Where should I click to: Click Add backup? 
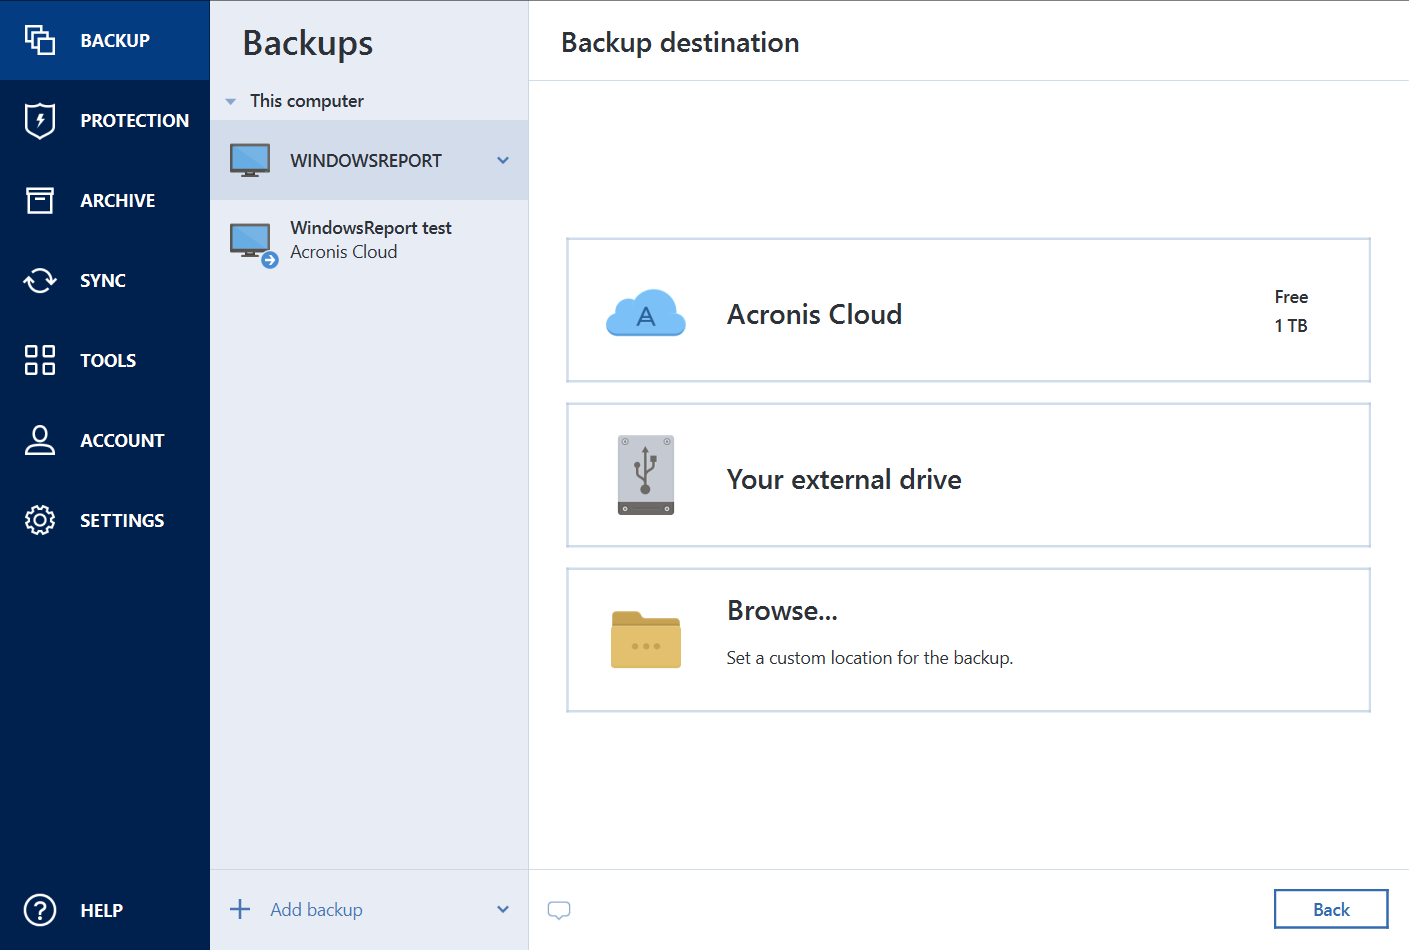pyautogui.click(x=316, y=910)
